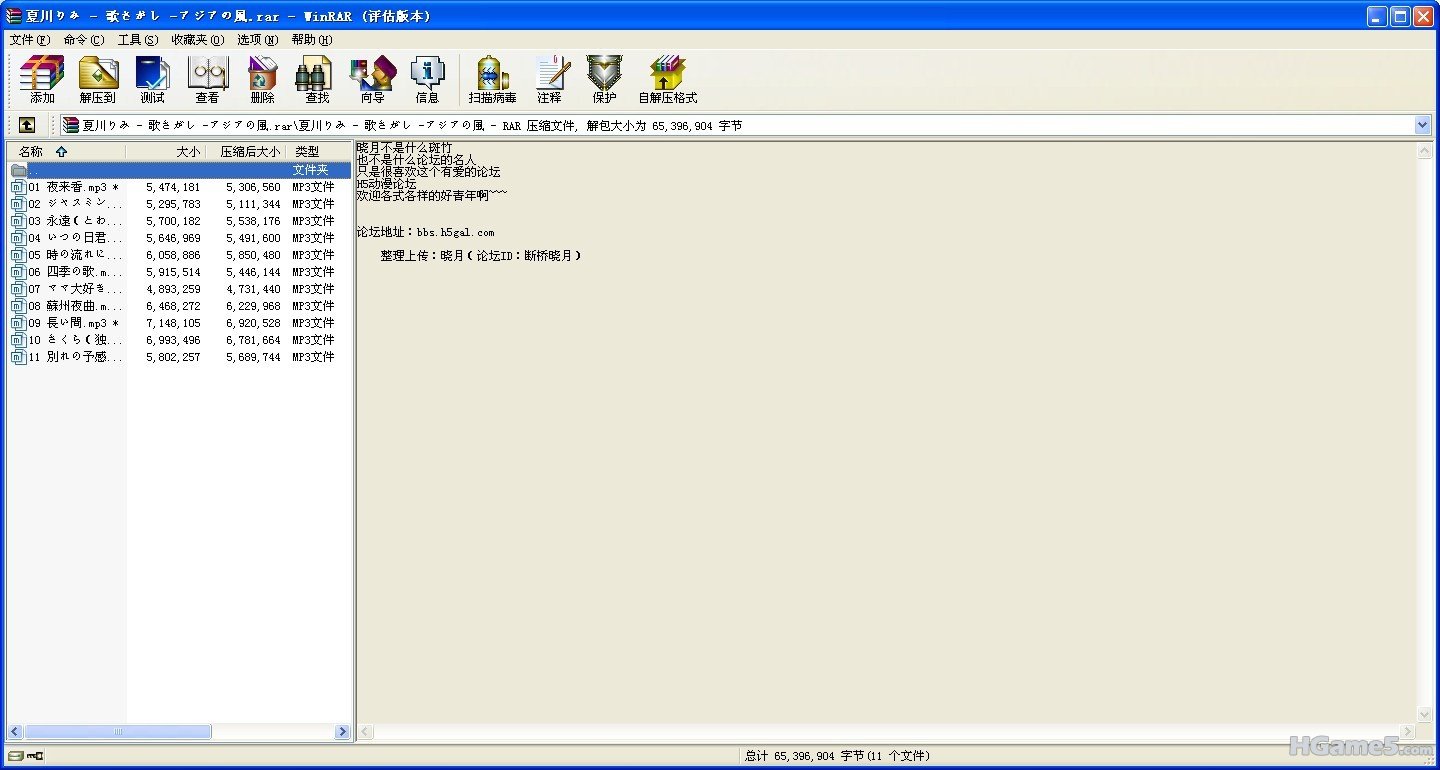This screenshot has width=1440, height=770.
Task: Open the 帮助(H) menu
Action: 312,40
